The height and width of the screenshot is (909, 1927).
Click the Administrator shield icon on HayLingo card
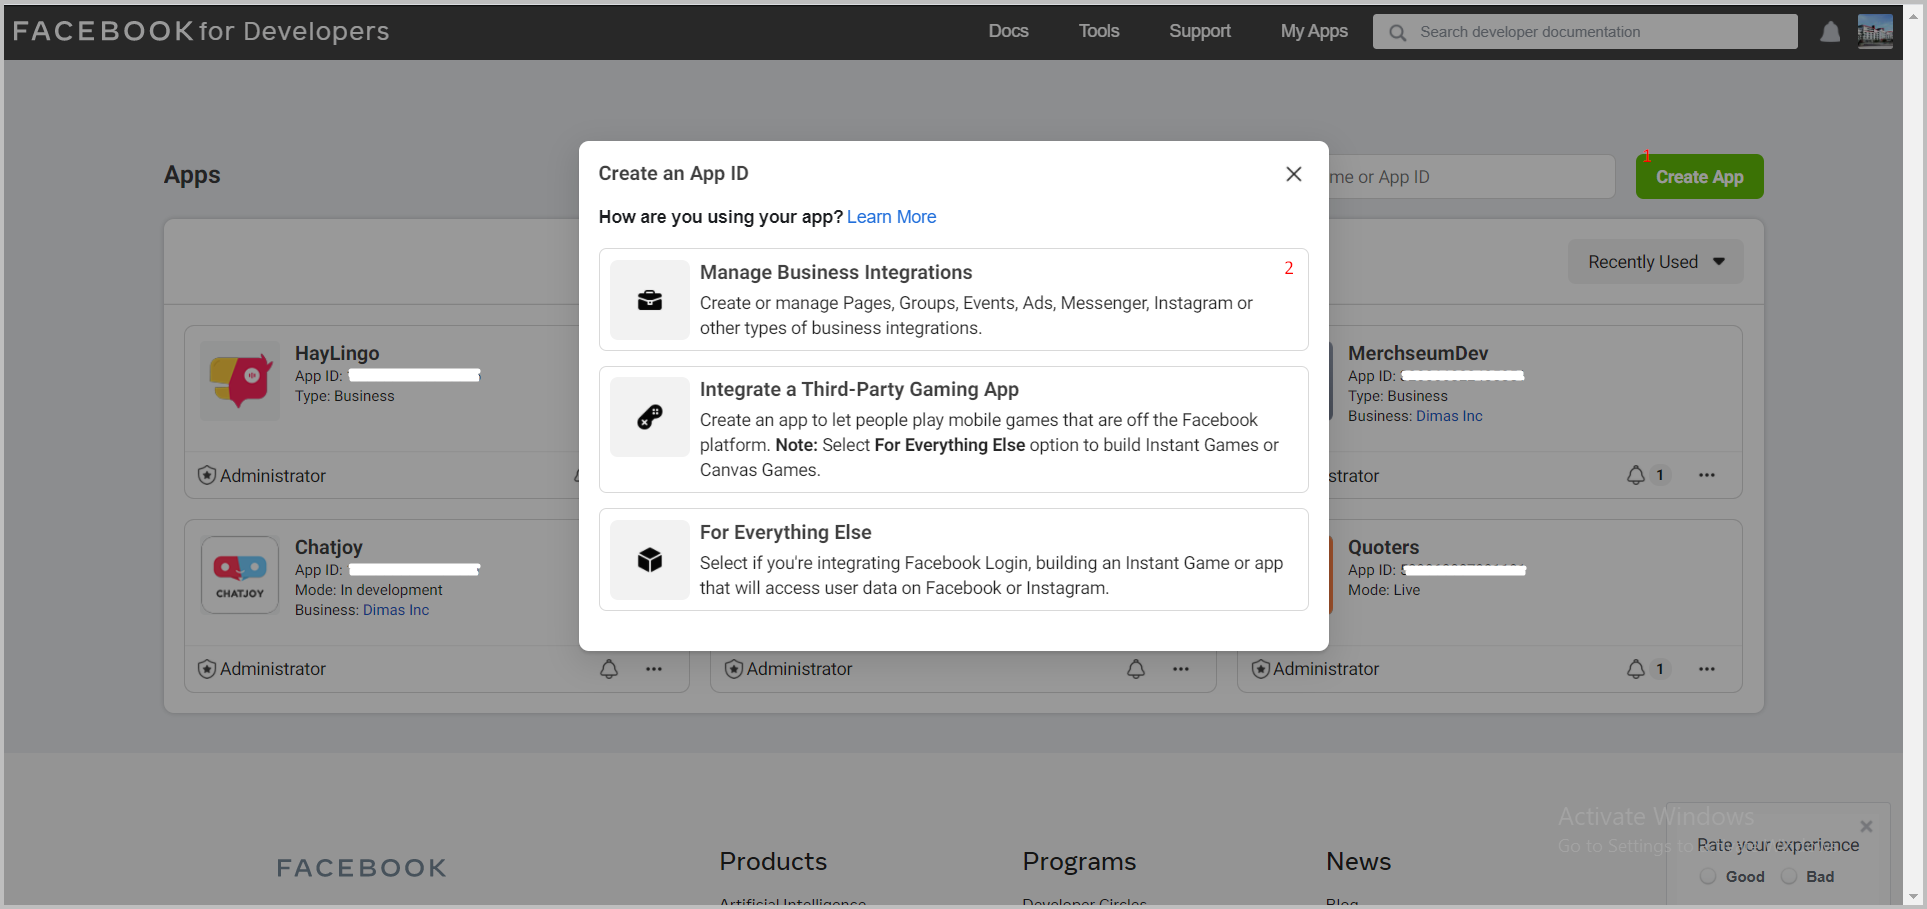click(207, 475)
